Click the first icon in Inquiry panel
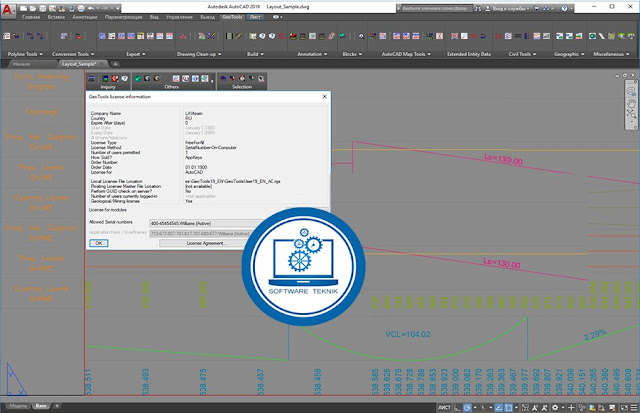This screenshot has height=413, width=640. tap(91, 78)
